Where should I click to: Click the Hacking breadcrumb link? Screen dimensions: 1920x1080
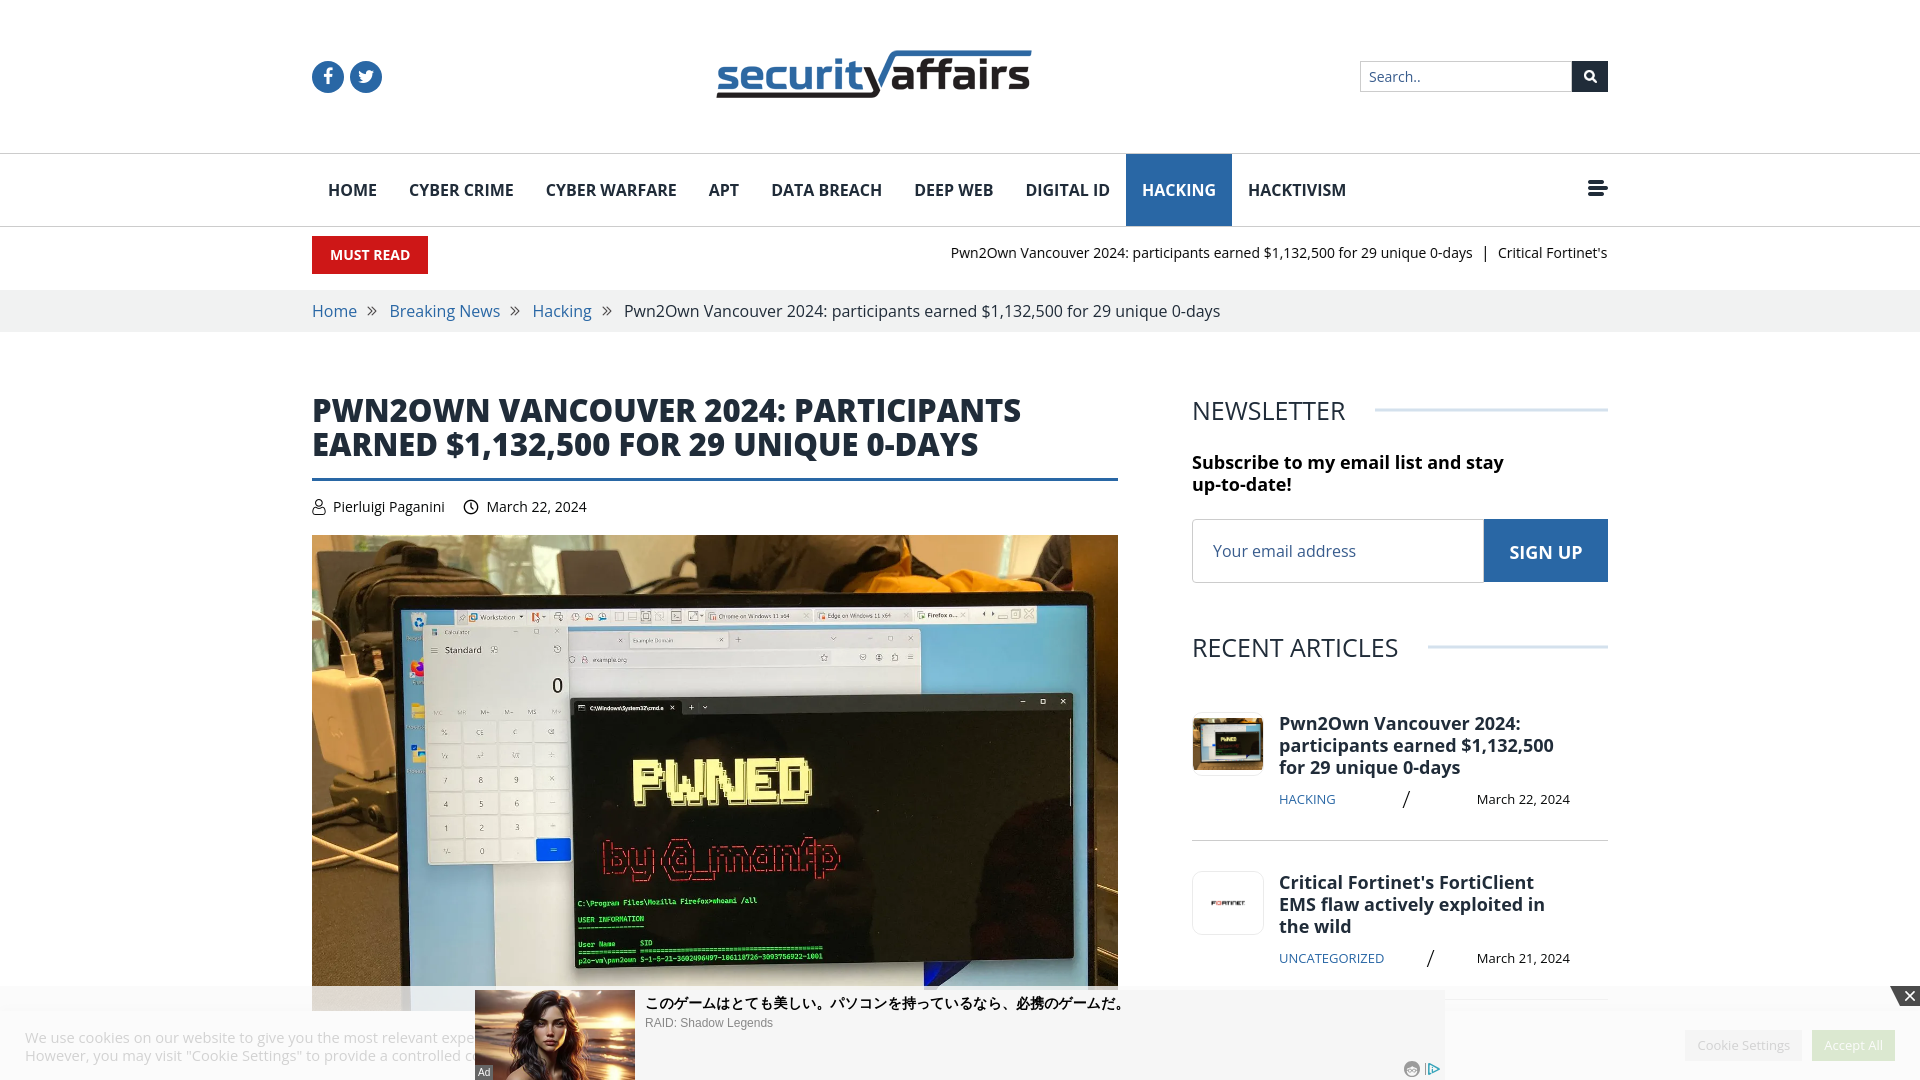pos(560,311)
